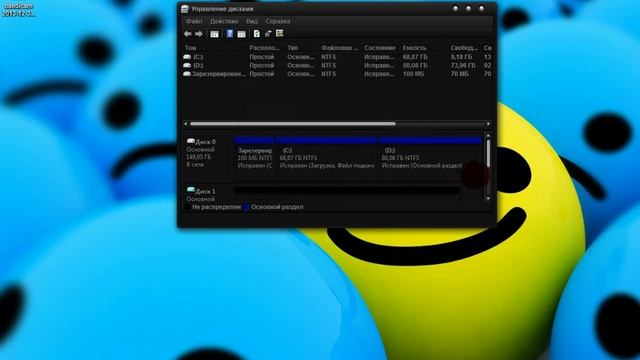The height and width of the screenshot is (360, 640).
Task: Sort by the Состояние column header
Action: point(380,48)
